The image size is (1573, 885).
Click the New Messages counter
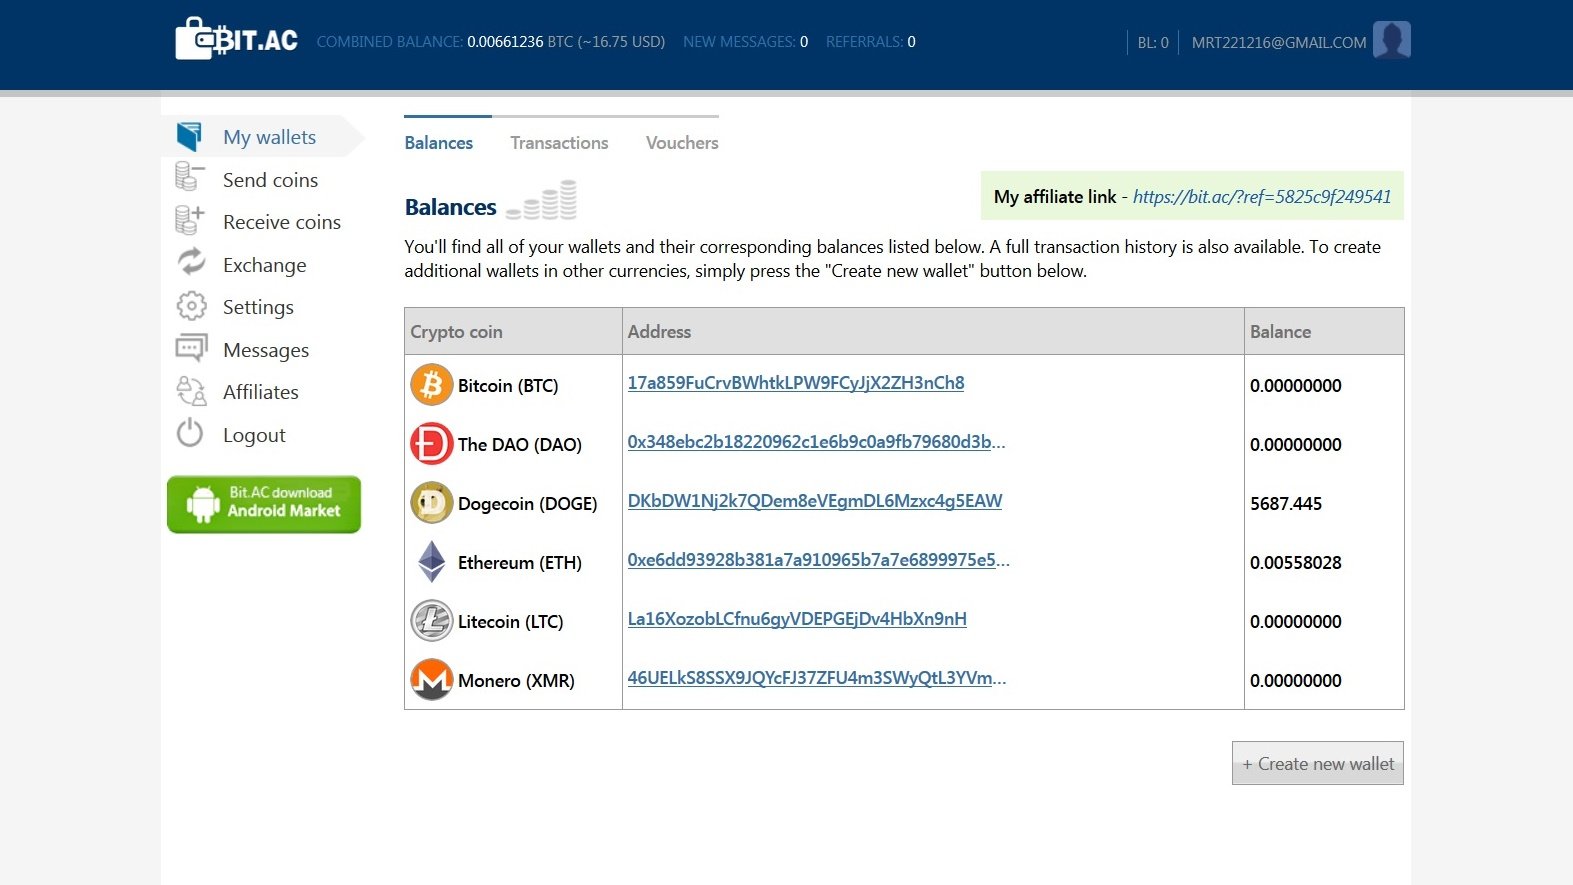point(746,42)
